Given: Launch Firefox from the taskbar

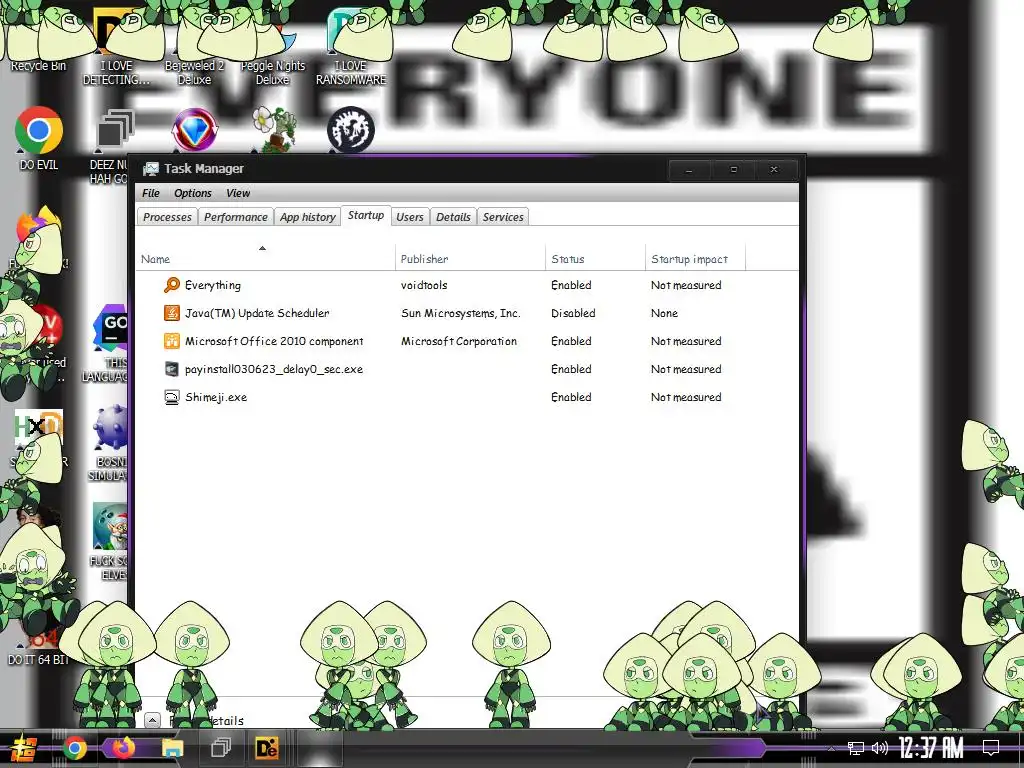Looking at the screenshot, I should tap(123, 748).
